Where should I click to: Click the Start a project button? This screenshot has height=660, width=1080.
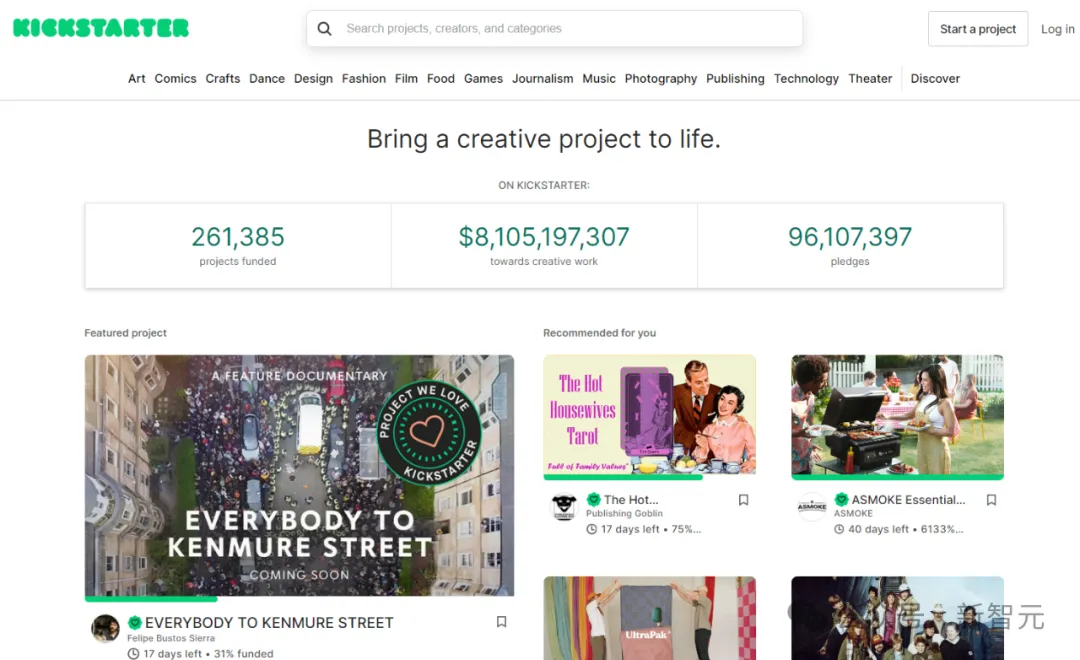pos(978,29)
